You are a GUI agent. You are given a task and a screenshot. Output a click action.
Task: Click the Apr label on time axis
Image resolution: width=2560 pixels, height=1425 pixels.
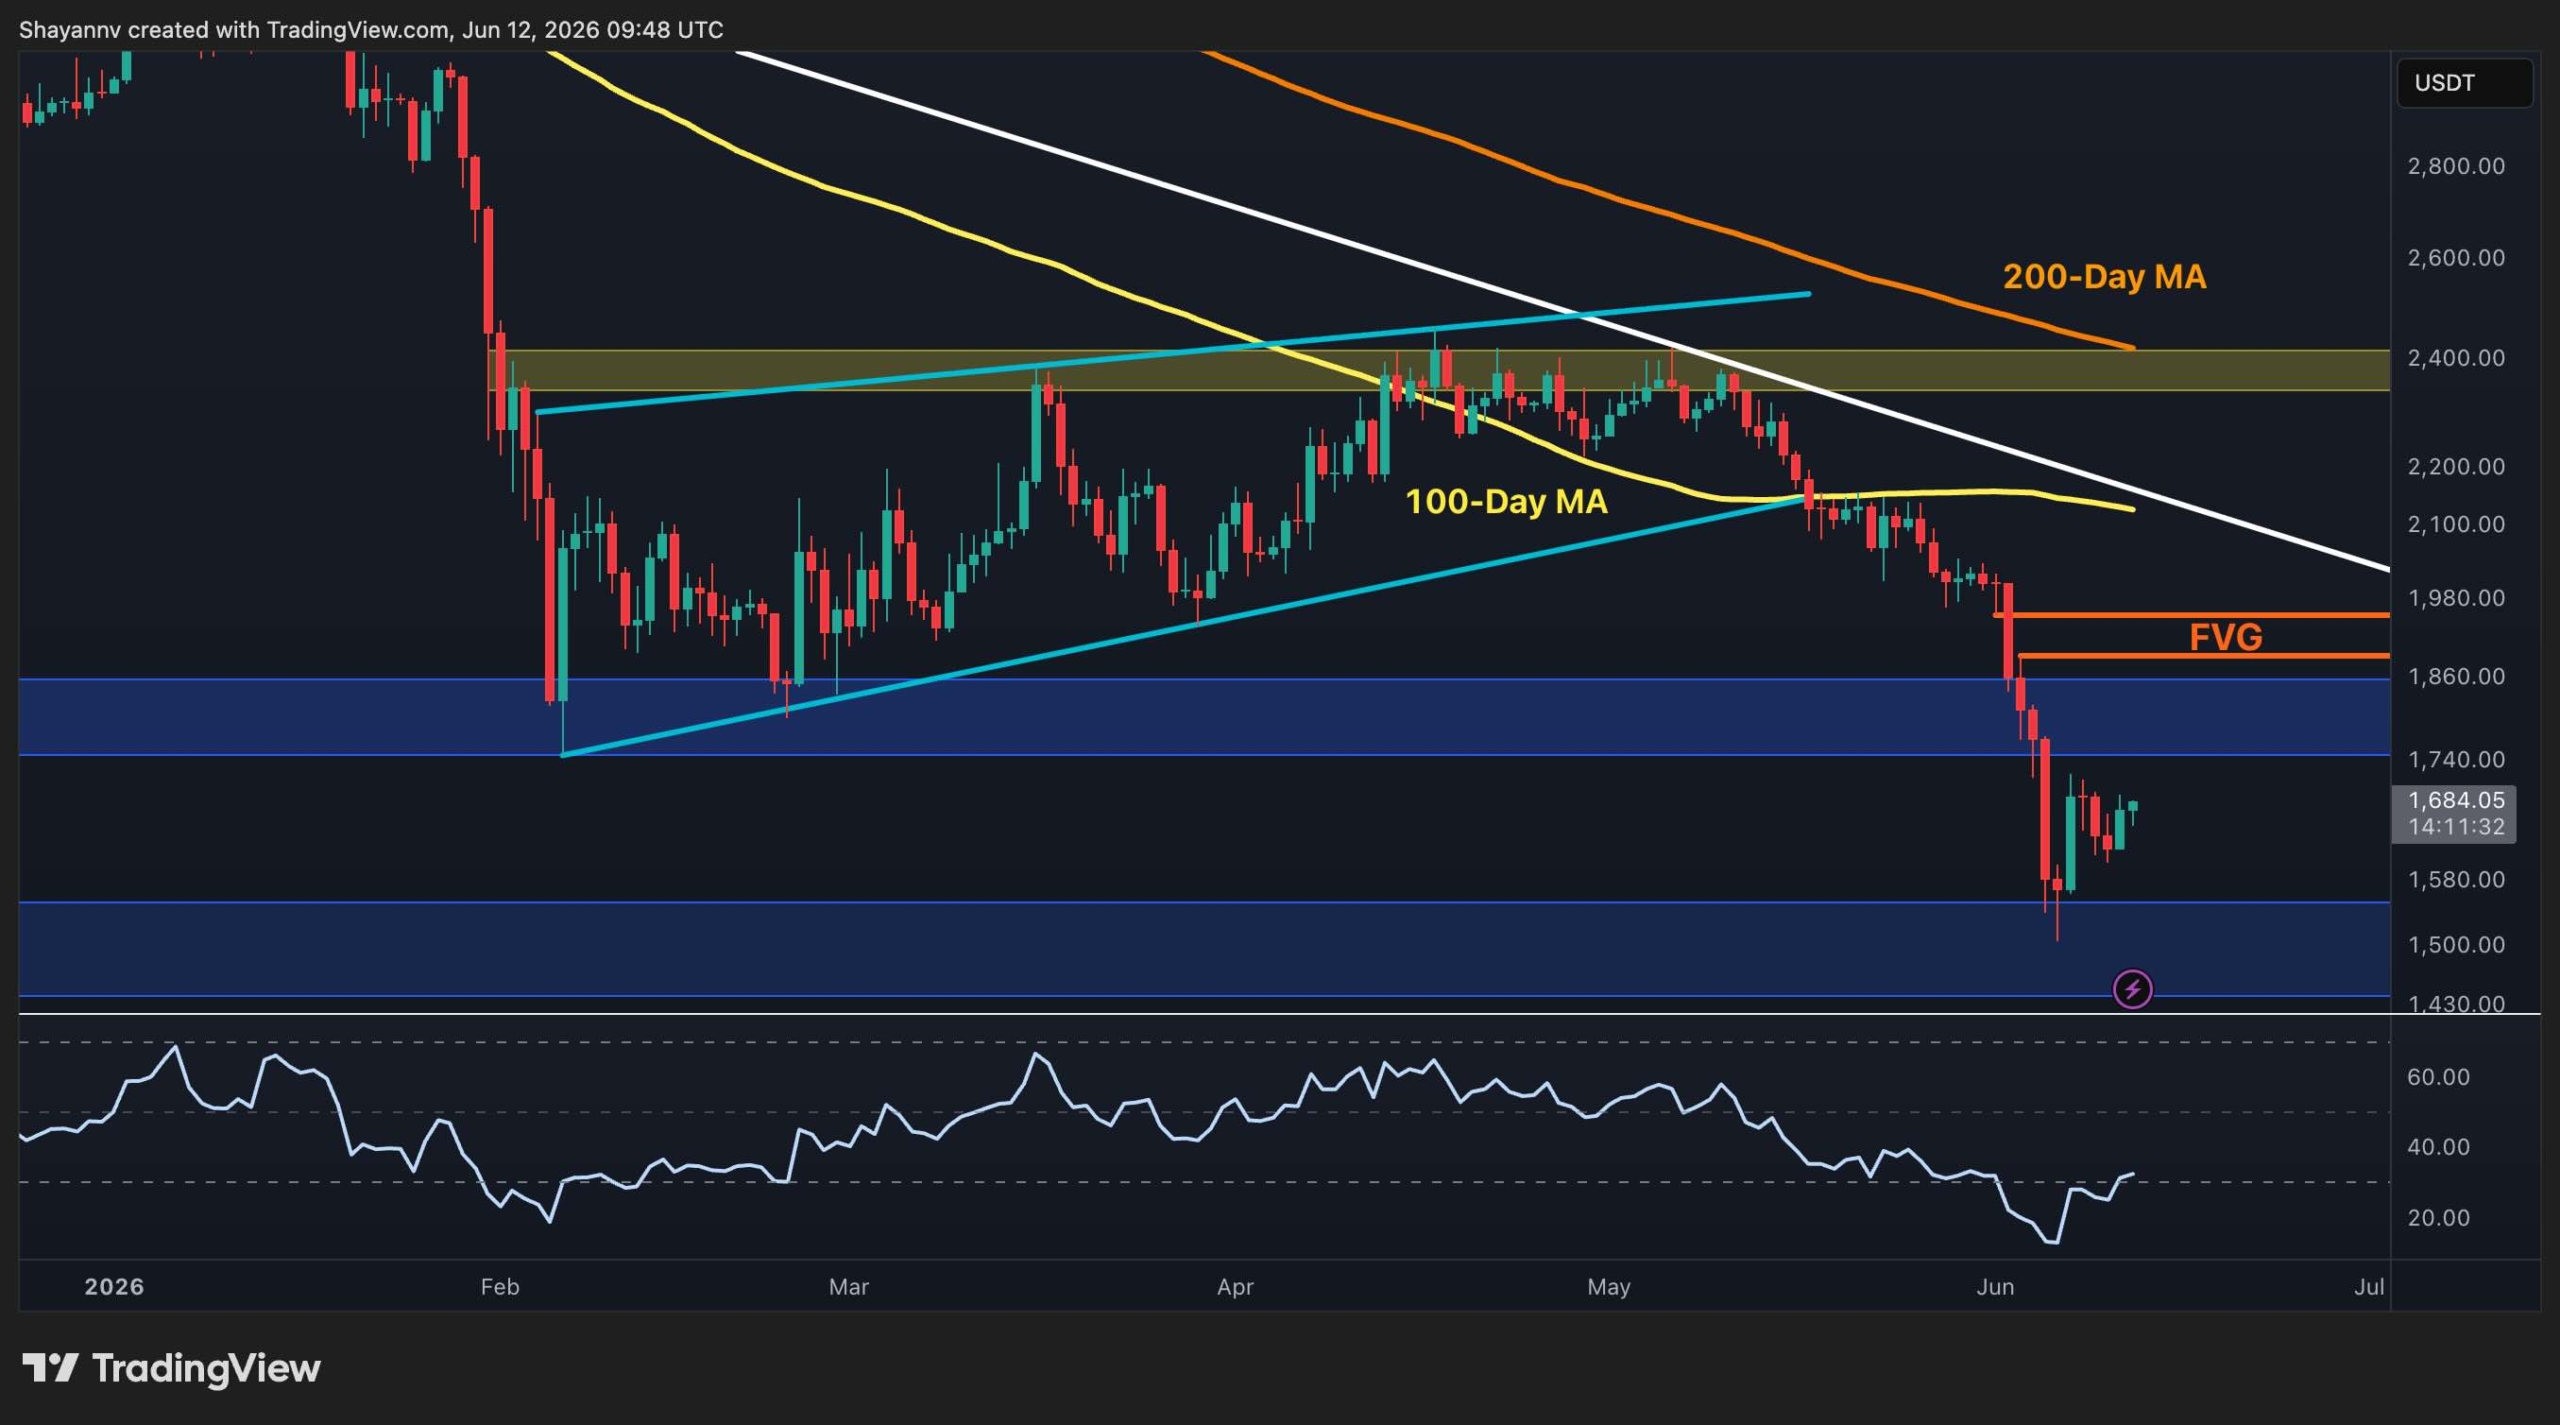1236,1287
